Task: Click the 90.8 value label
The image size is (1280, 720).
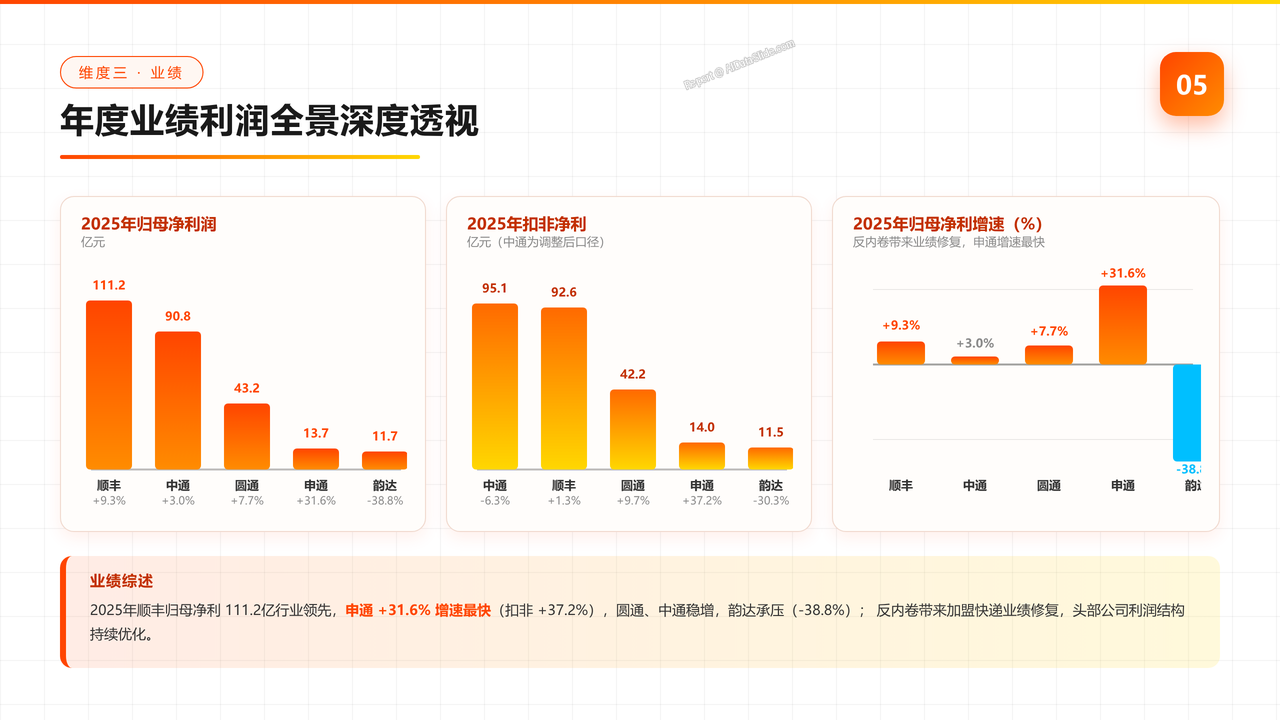Action: (x=178, y=316)
